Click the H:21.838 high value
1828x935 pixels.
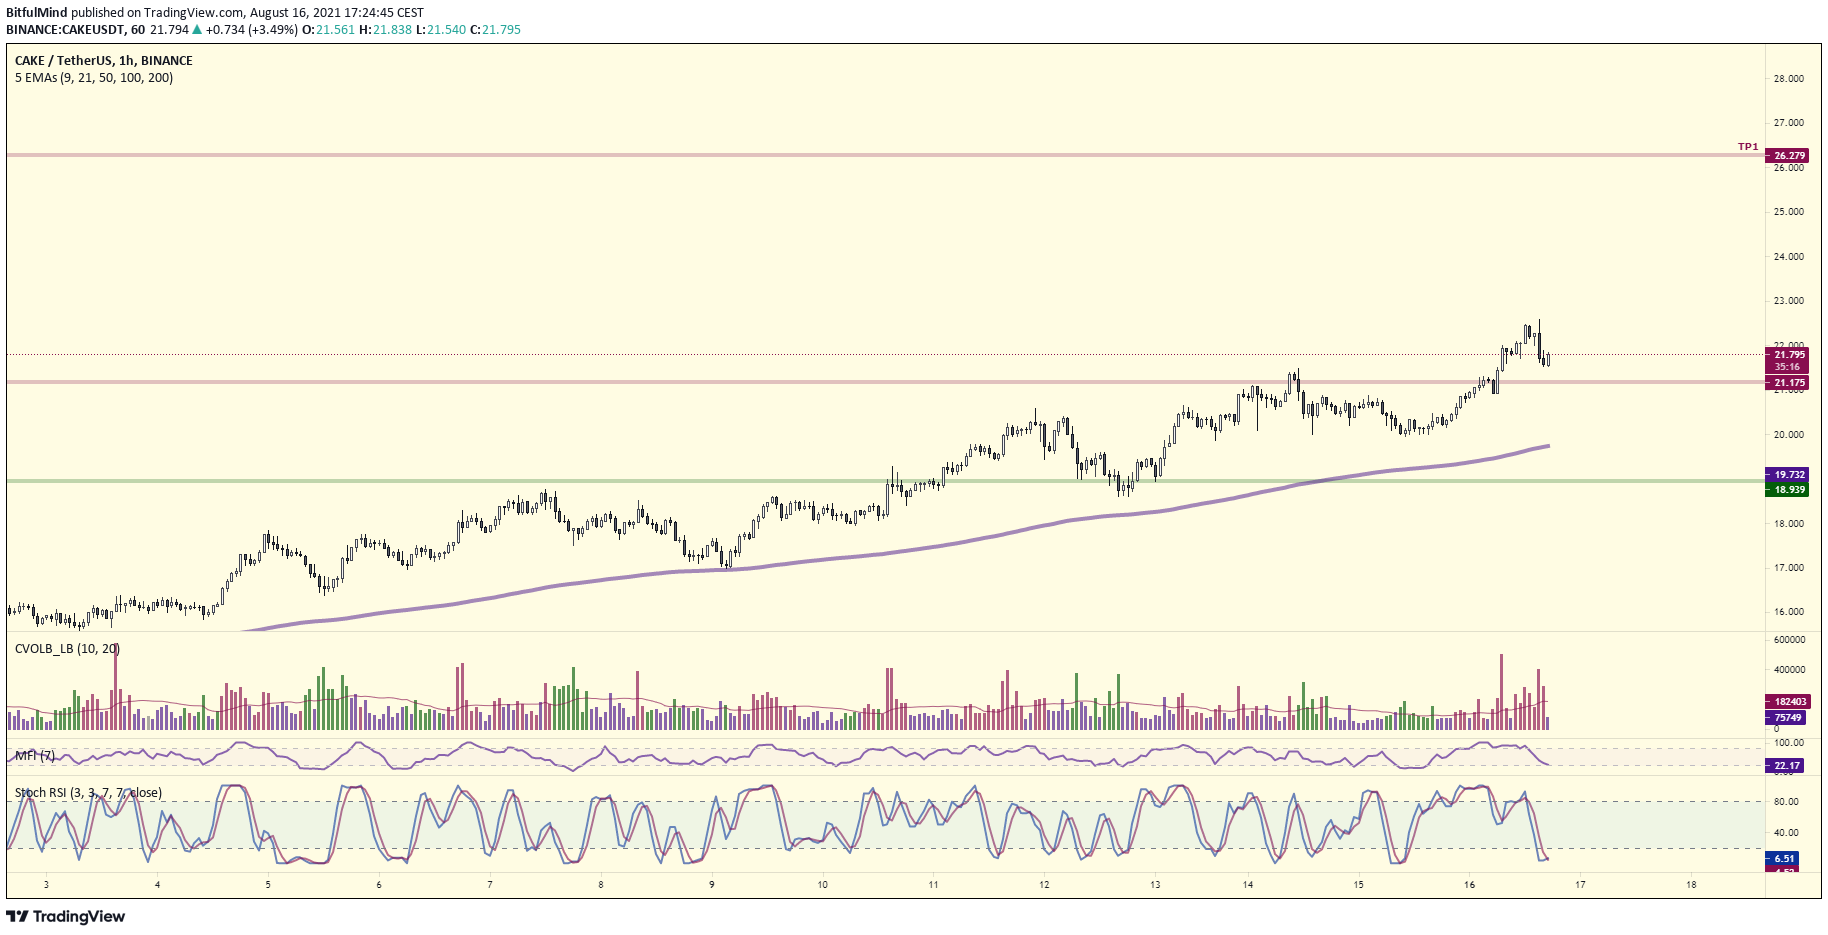385,30
